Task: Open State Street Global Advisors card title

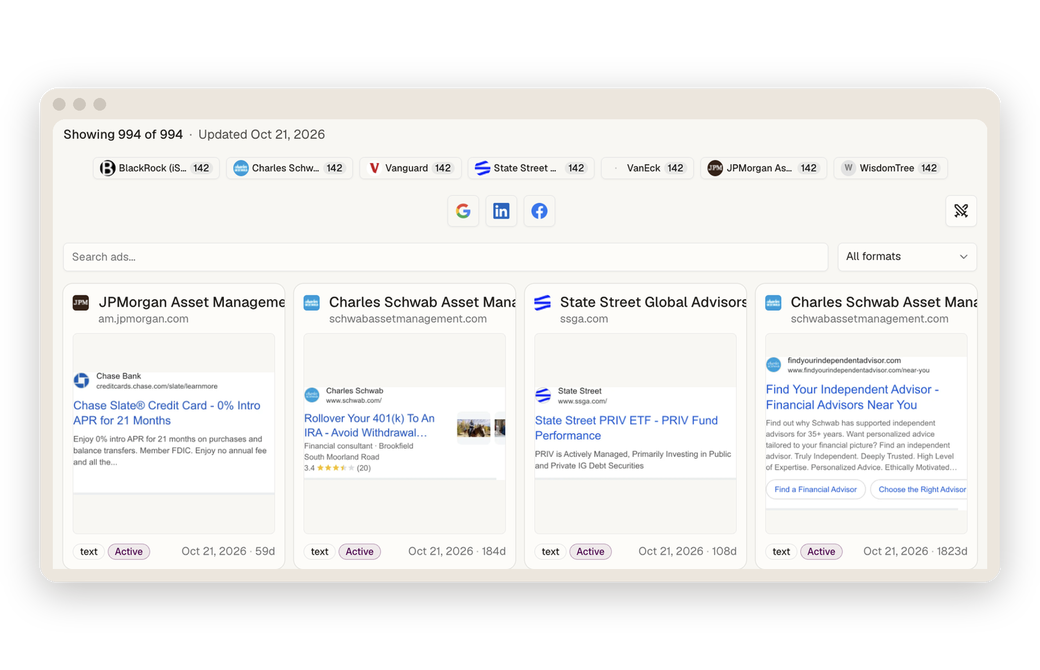Action: 653,302
